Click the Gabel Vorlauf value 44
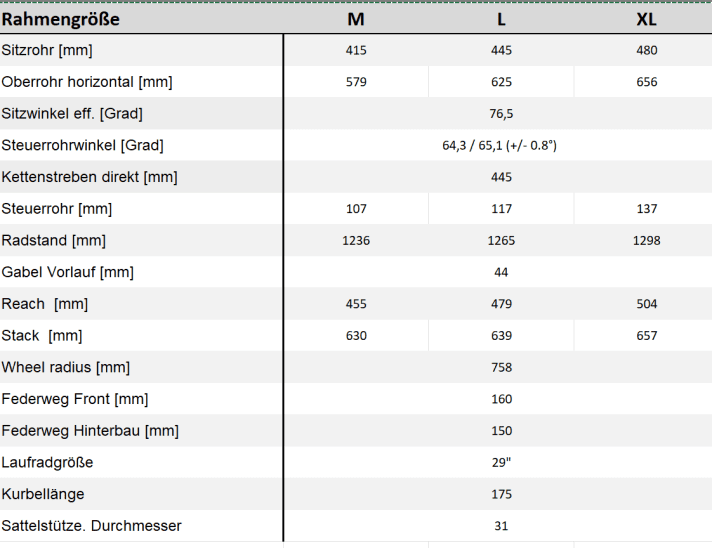 coord(501,272)
